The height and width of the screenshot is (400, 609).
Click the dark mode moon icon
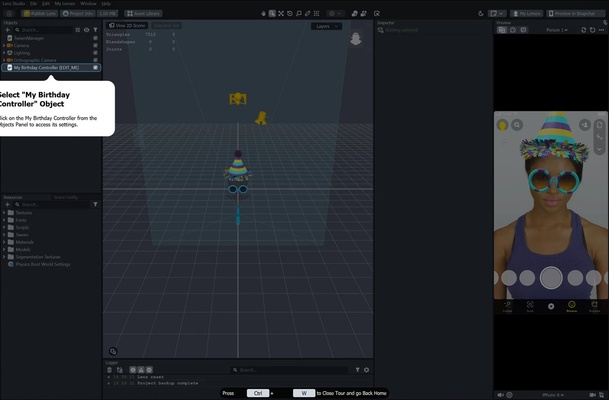coord(480,14)
